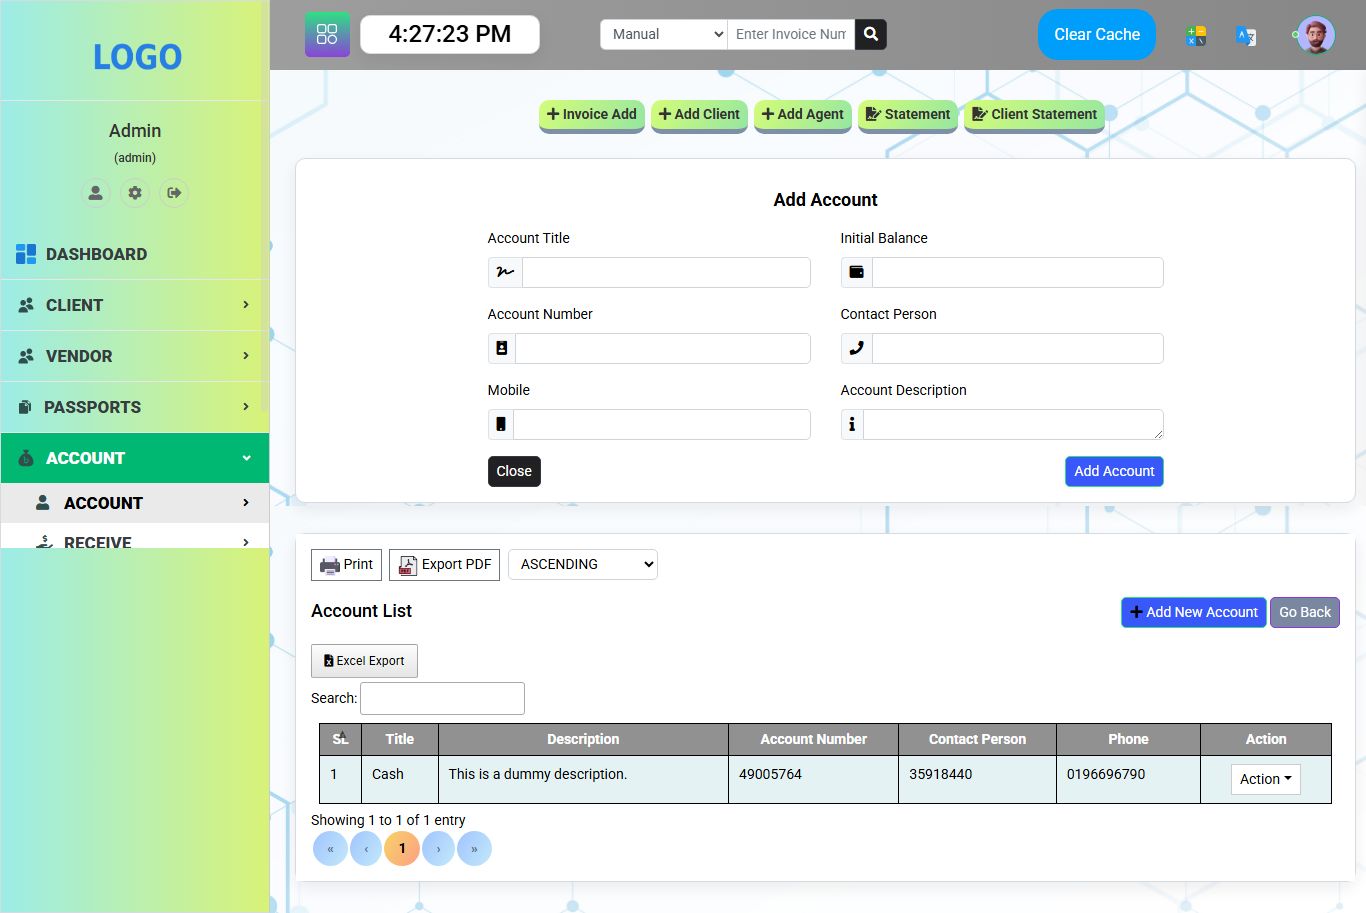Open the DASHBOARD sidebar item
The image size is (1366, 913).
tap(96, 254)
